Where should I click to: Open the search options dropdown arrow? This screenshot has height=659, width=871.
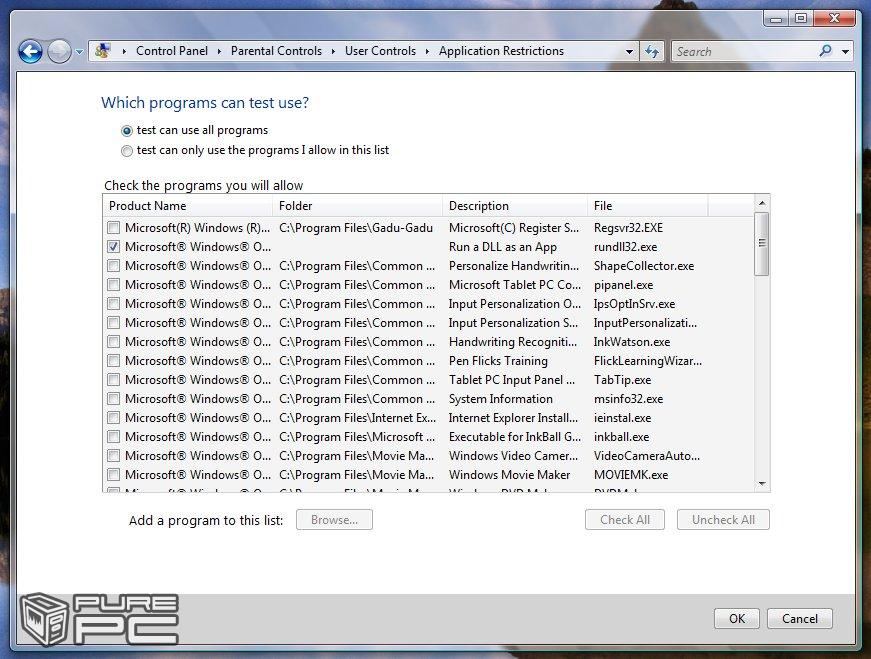pyautogui.click(x=845, y=52)
